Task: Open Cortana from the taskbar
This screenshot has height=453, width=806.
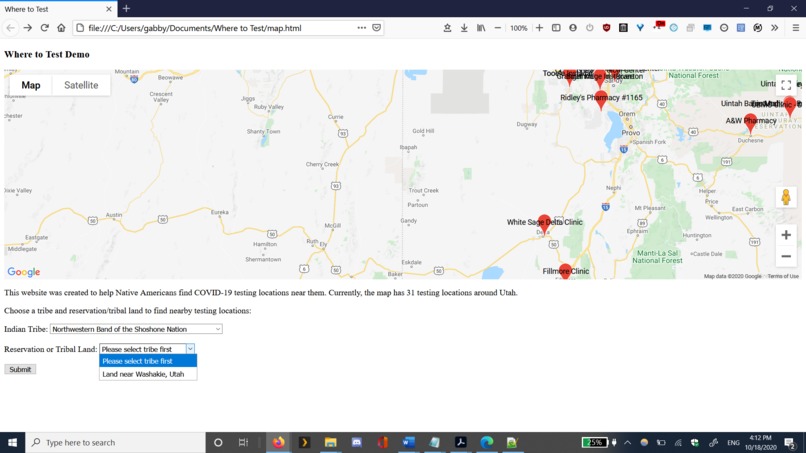Action: pos(218,442)
